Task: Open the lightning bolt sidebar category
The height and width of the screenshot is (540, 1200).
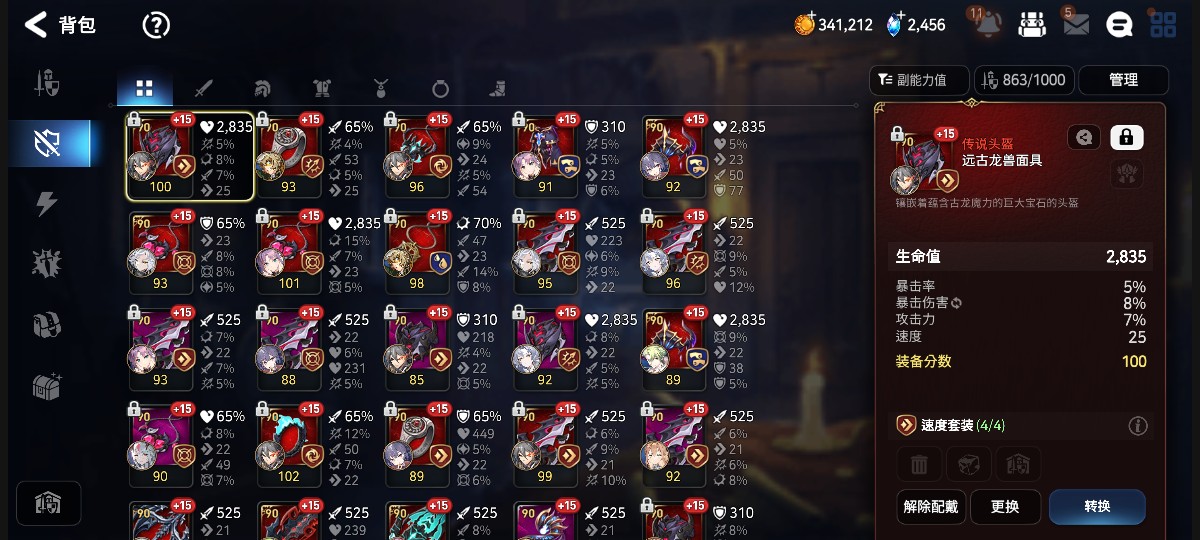Action: tap(47, 204)
